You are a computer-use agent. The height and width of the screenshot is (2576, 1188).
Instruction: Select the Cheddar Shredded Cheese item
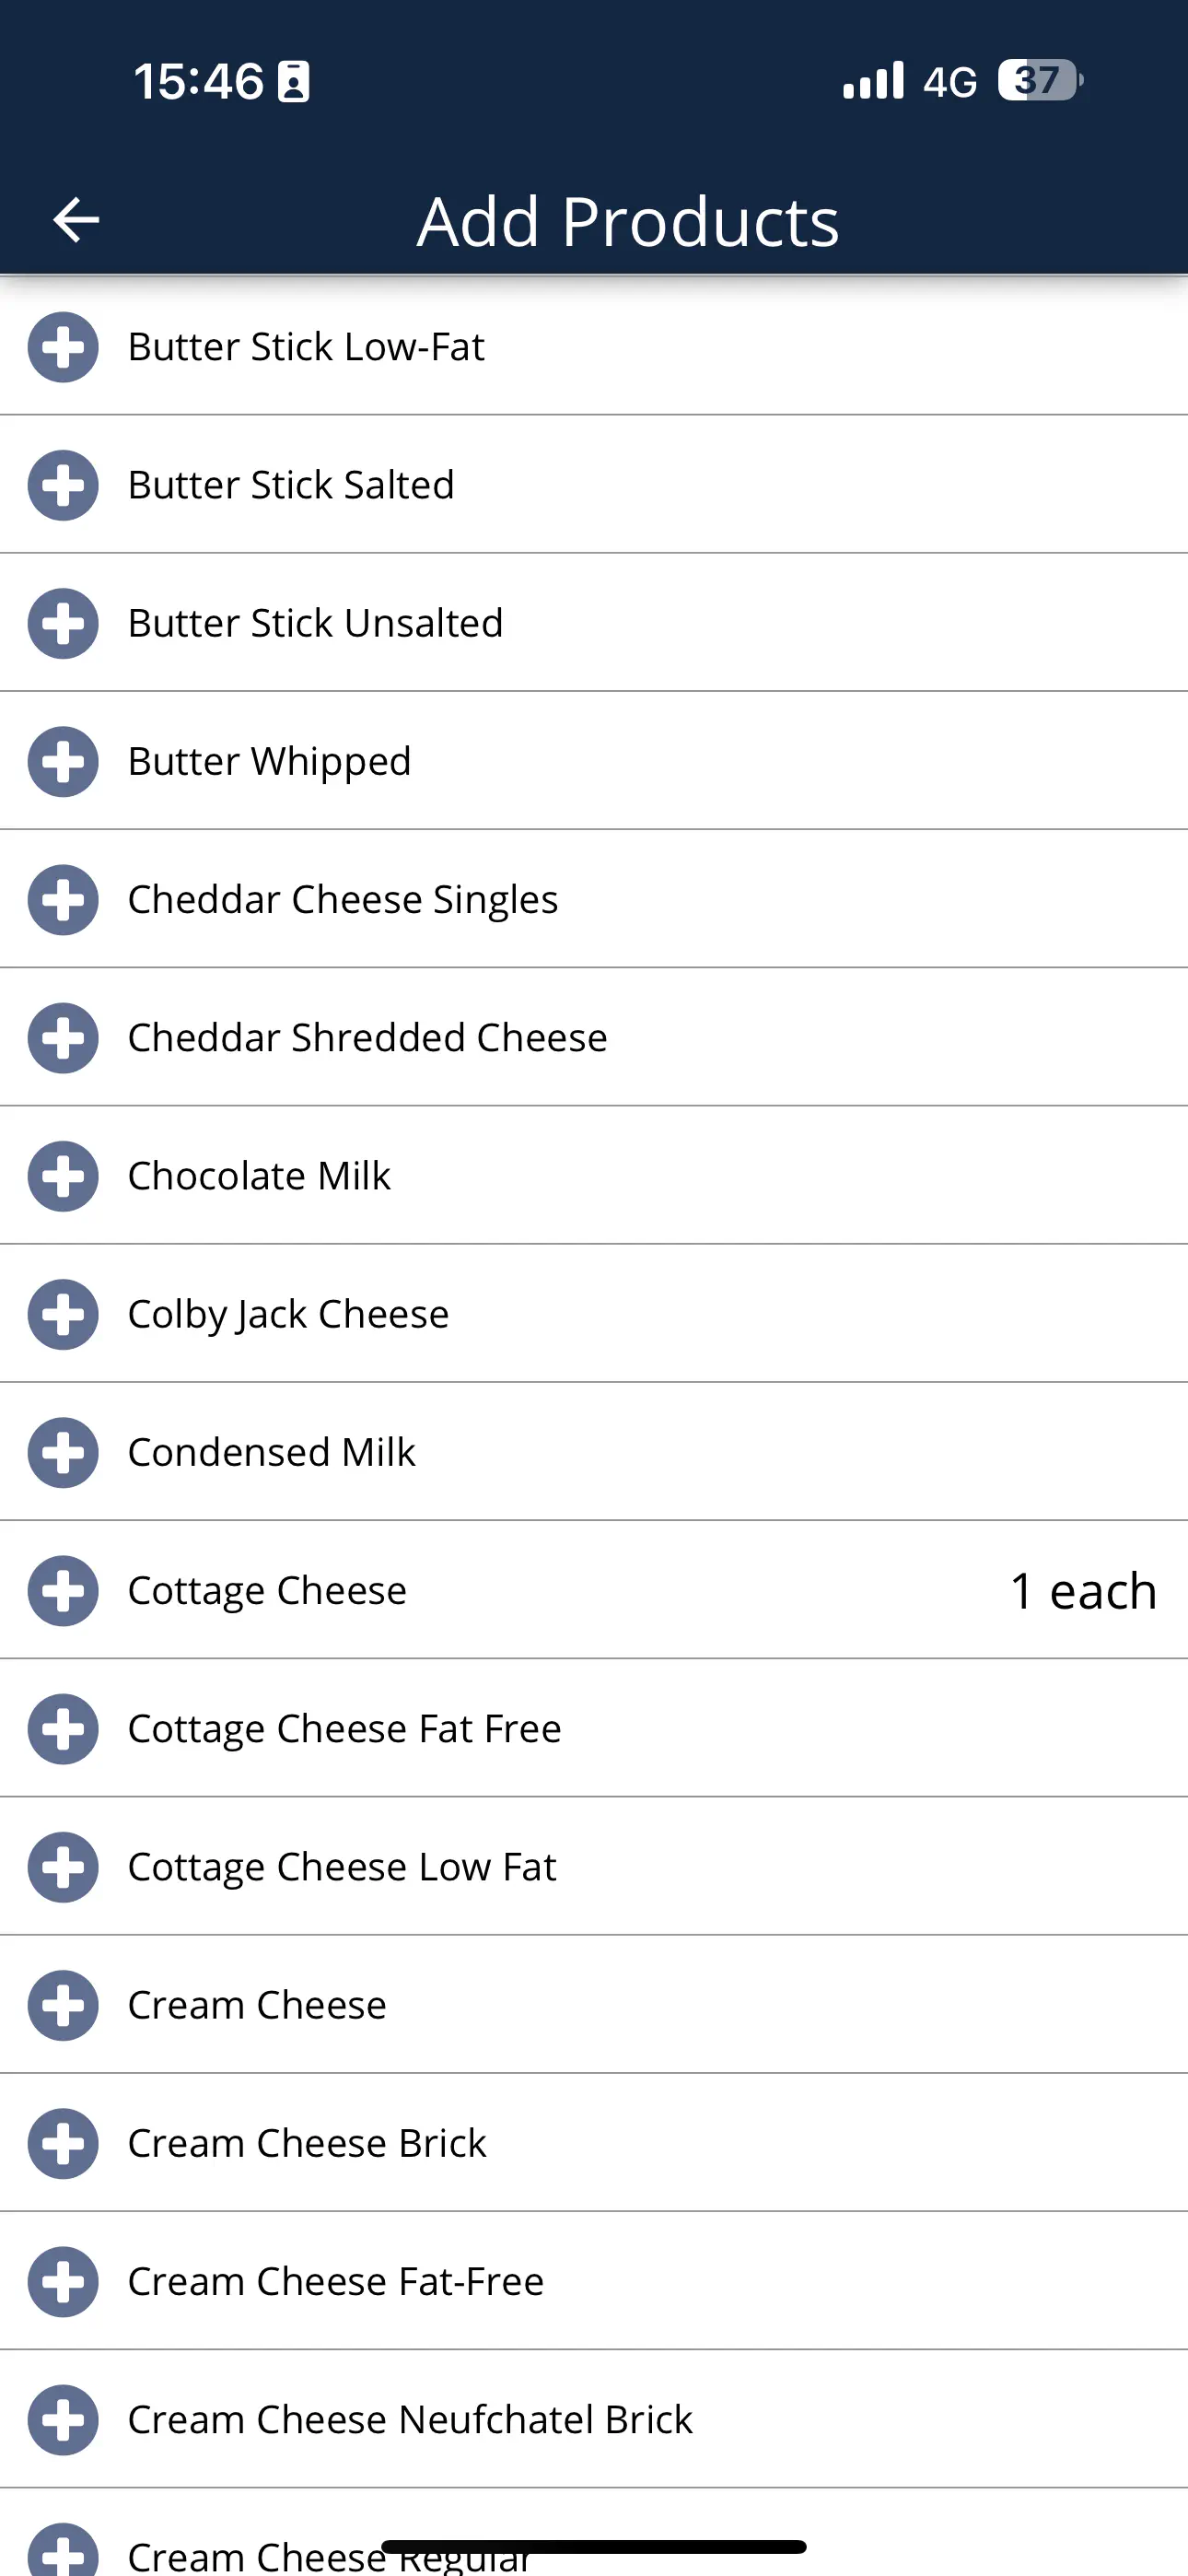tap(367, 1037)
